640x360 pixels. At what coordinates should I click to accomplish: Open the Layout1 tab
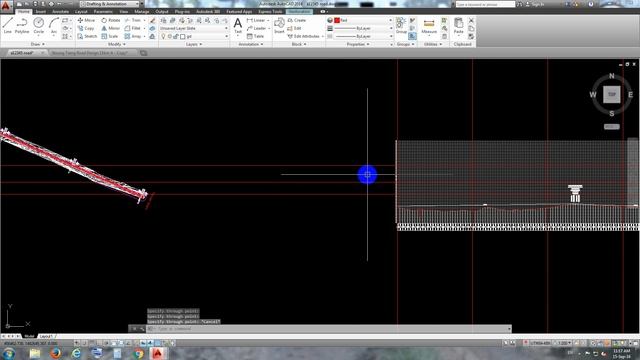[x=46, y=336]
